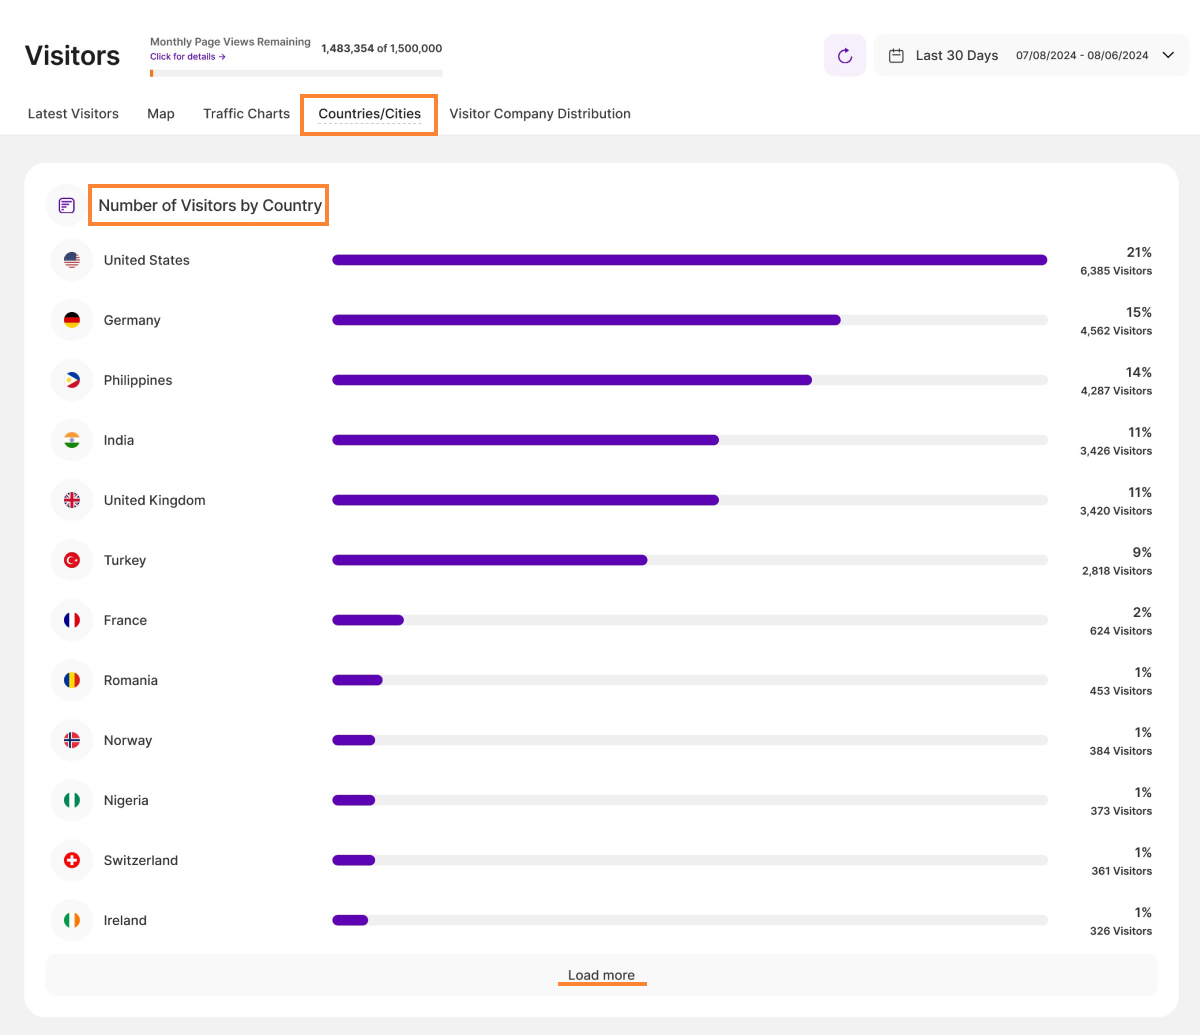The width and height of the screenshot is (1200, 1035).
Task: Open Visitor Company Distribution tab
Action: (540, 114)
